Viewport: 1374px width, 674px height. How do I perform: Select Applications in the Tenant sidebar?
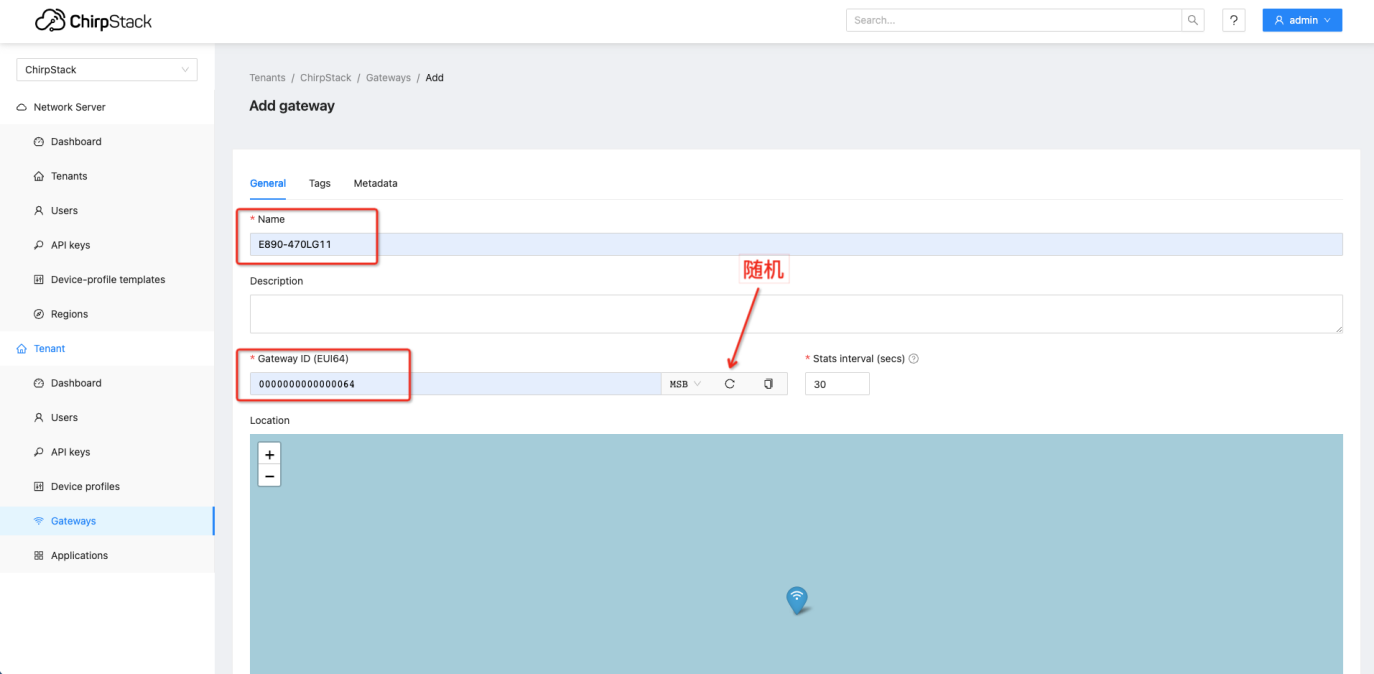(x=79, y=555)
